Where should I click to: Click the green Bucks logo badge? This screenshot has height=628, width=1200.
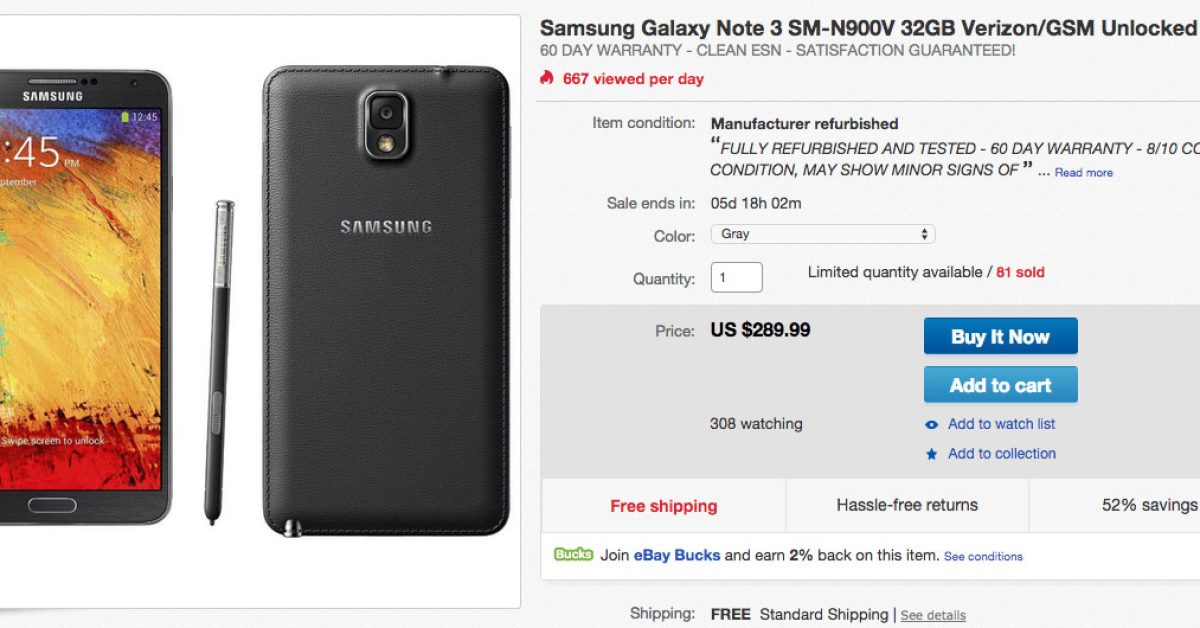coord(573,555)
